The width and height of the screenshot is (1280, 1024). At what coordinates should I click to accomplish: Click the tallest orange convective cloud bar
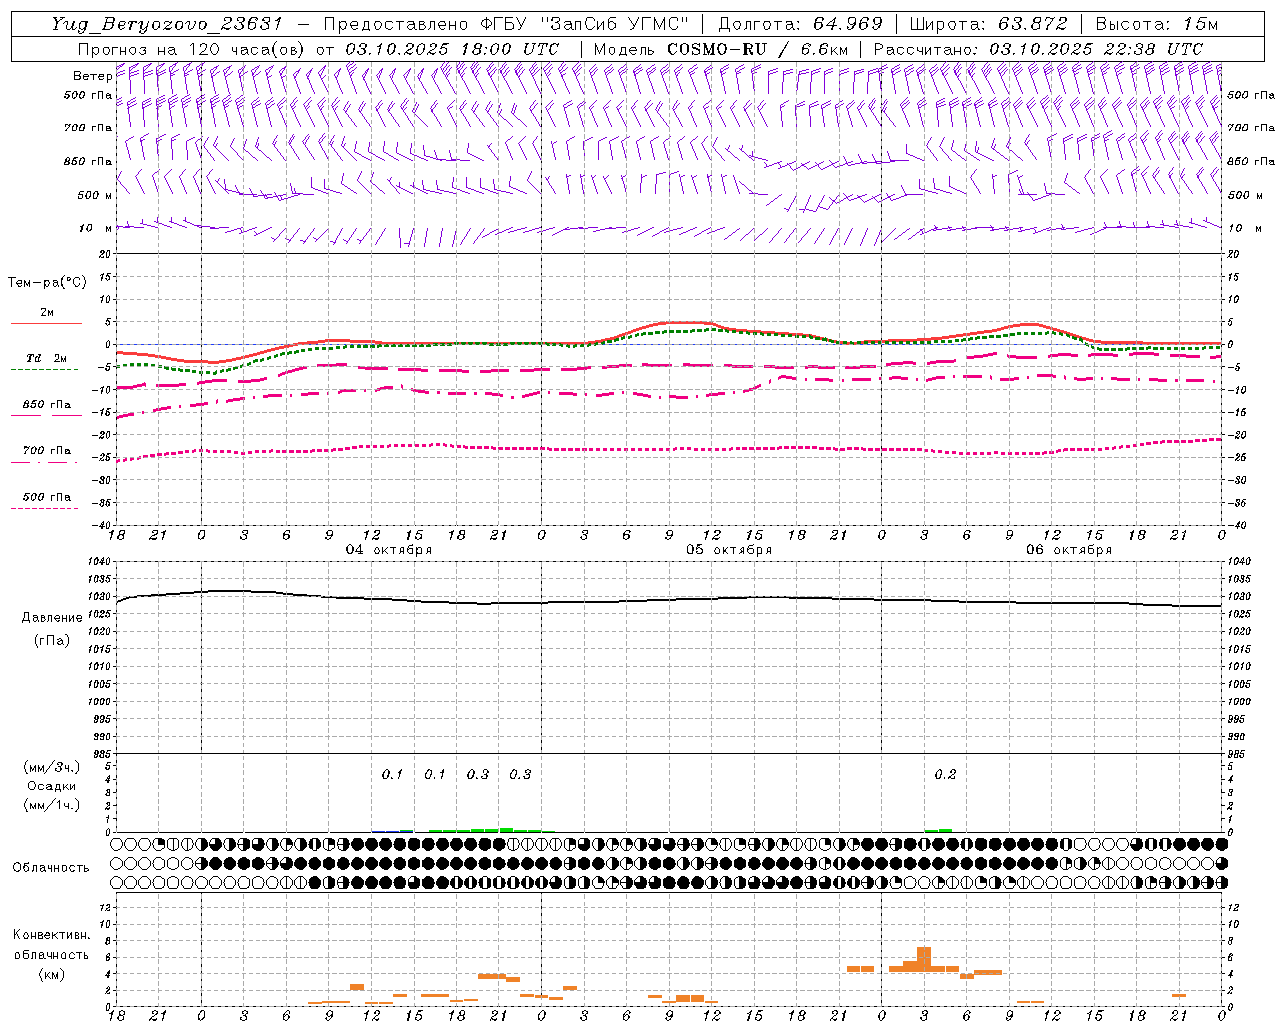[x=924, y=958]
